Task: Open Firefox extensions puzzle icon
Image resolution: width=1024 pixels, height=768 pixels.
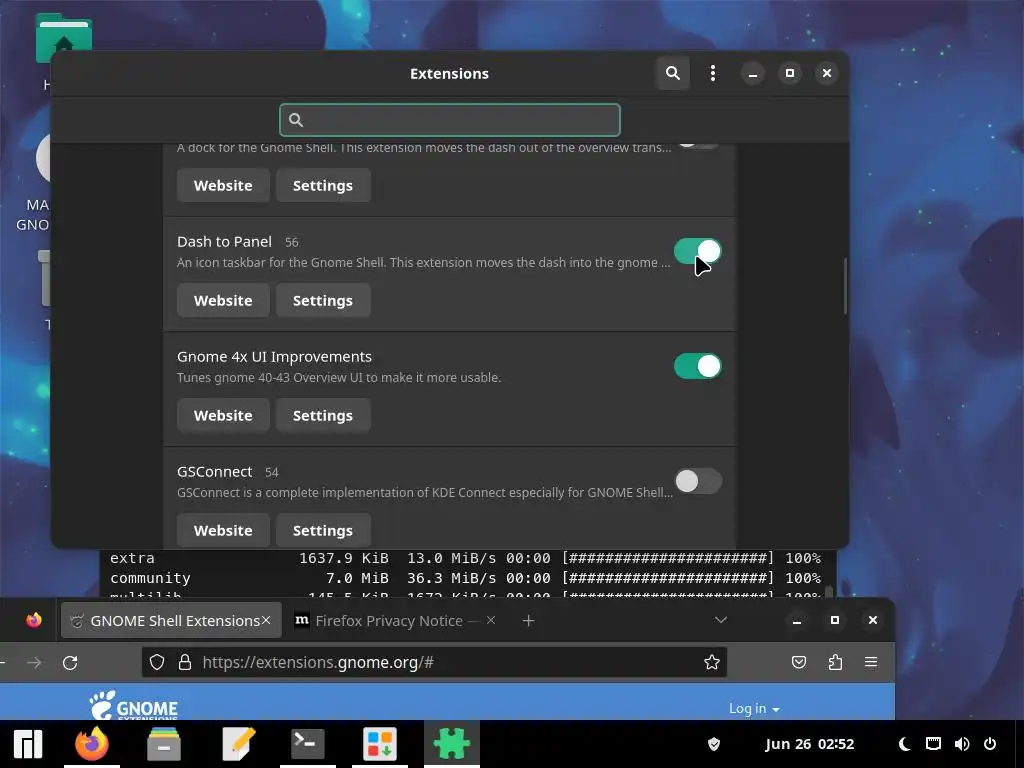Action: (835, 662)
